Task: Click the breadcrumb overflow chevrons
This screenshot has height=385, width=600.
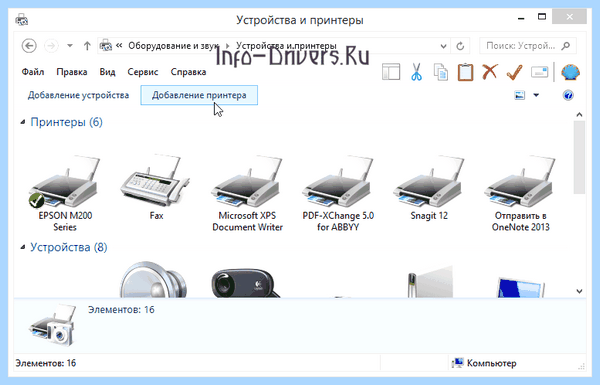Action: [x=119, y=46]
